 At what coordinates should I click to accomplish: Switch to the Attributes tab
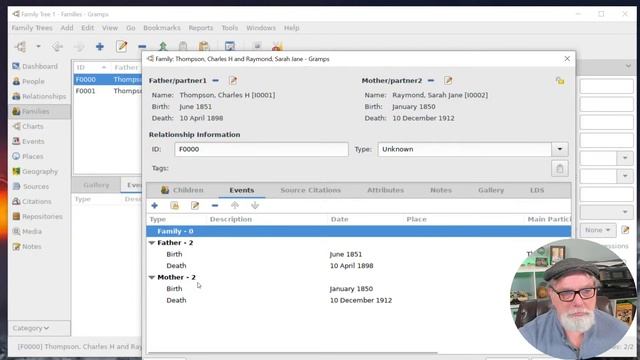click(x=385, y=190)
